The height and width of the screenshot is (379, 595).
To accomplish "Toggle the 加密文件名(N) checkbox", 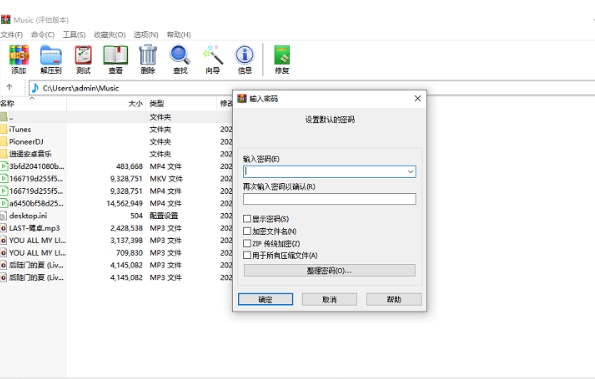I will coord(247,231).
